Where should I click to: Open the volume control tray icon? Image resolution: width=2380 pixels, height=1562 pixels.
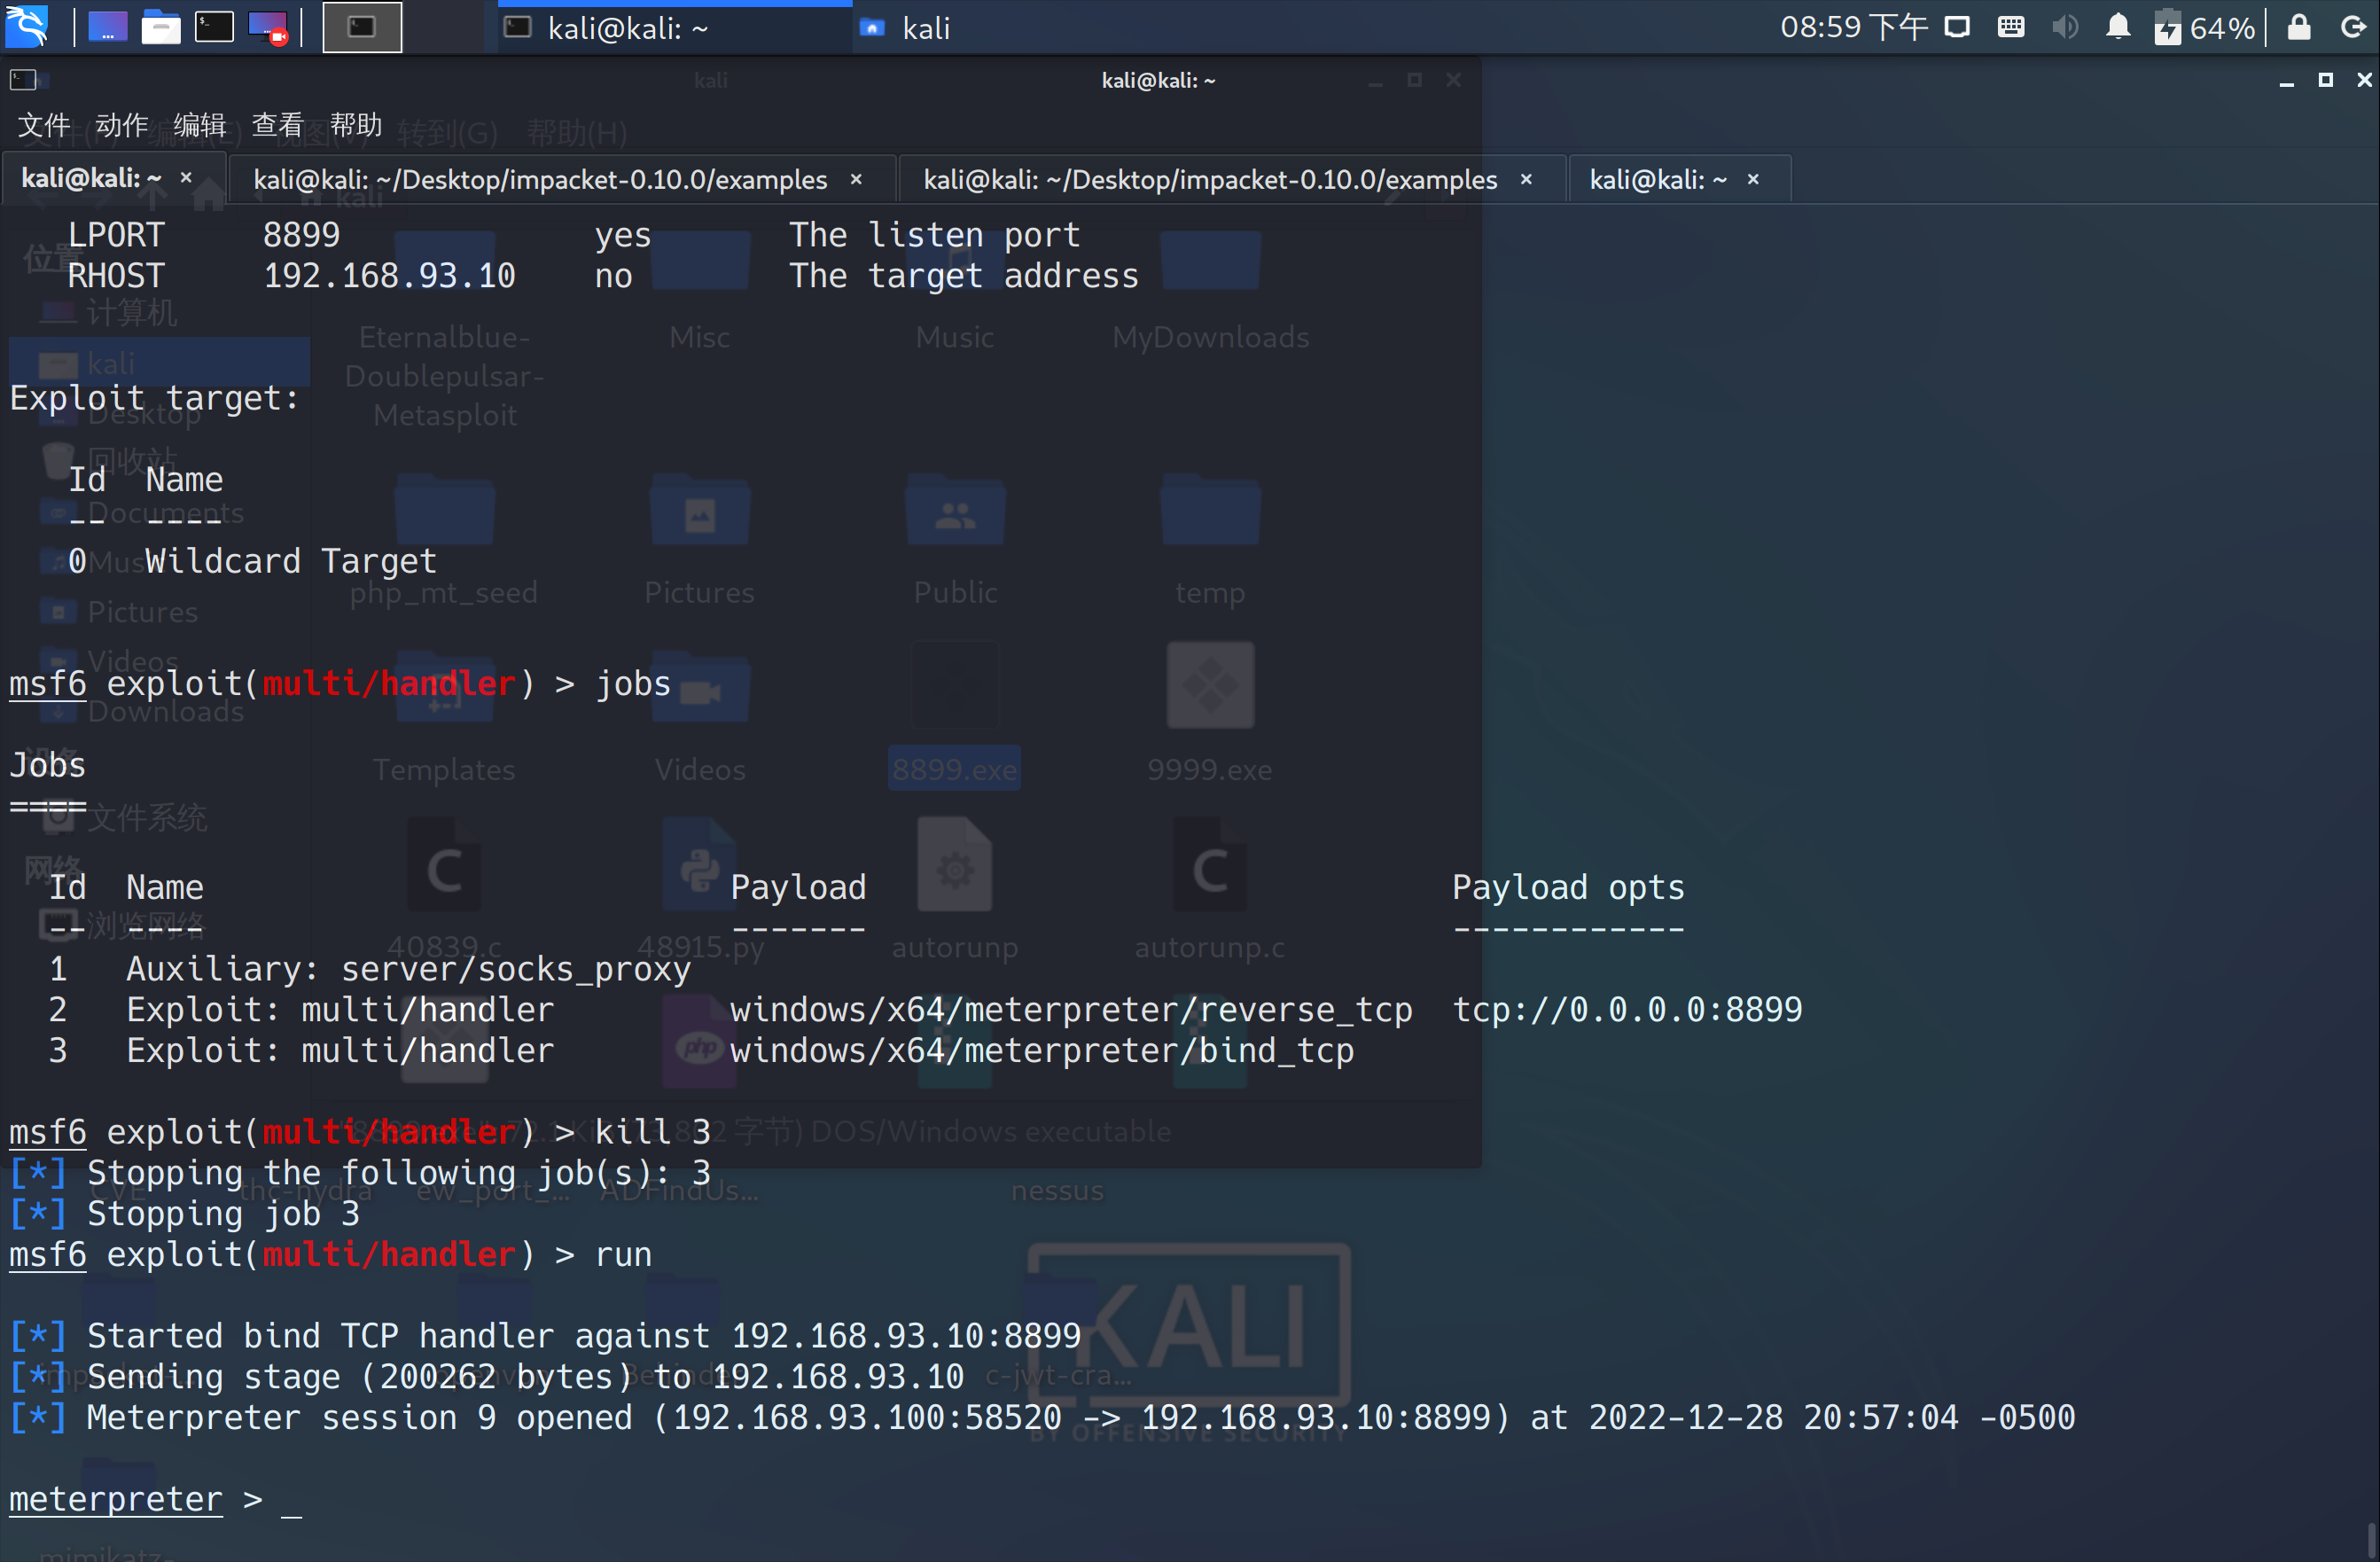pos(2064,27)
